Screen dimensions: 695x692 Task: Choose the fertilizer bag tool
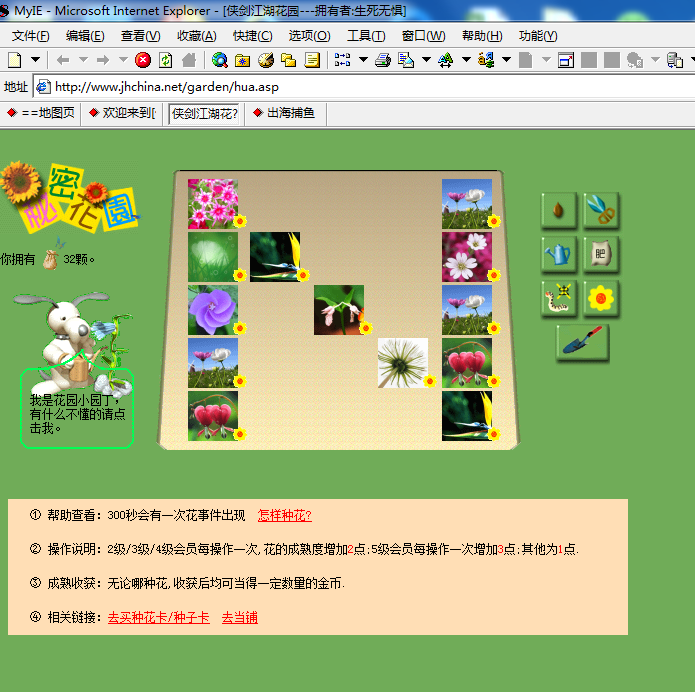601,254
